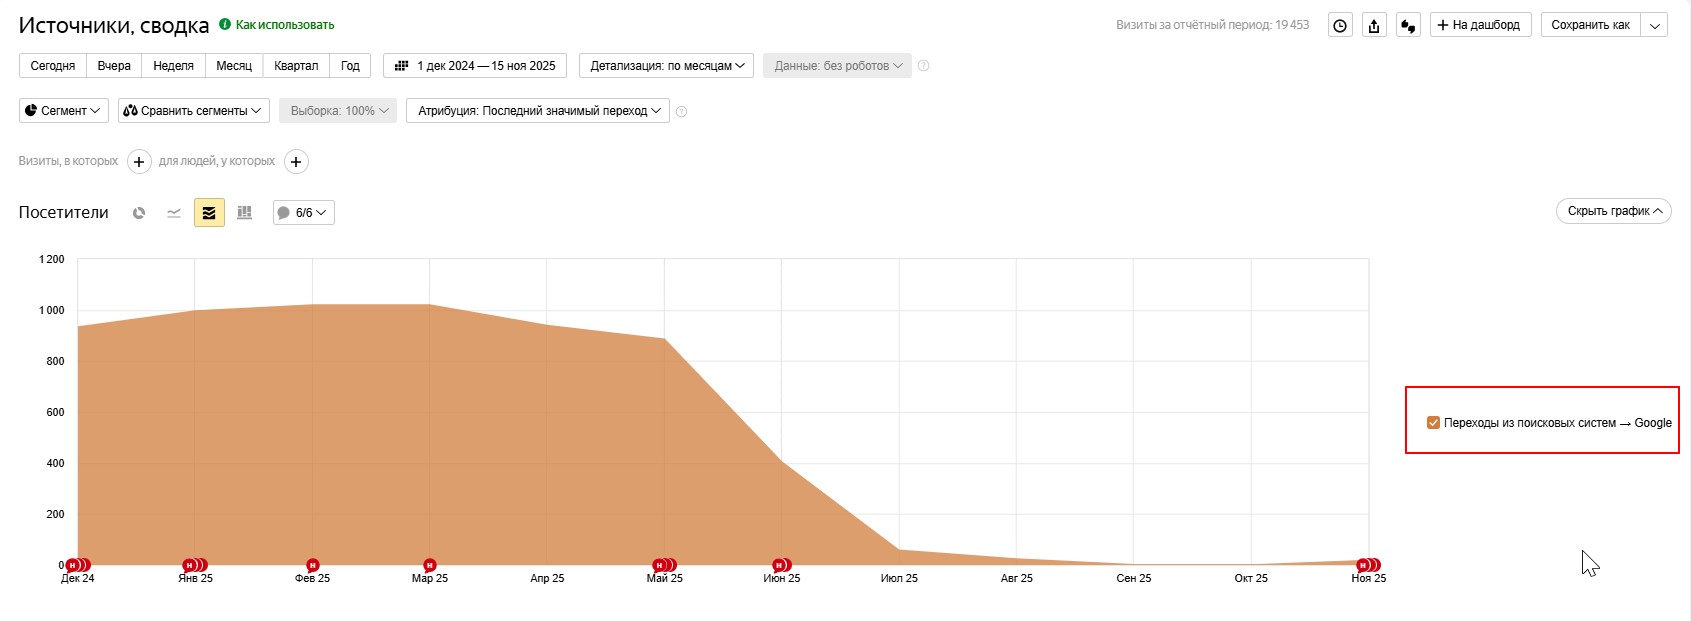Select the pie chart view icon

point(139,212)
